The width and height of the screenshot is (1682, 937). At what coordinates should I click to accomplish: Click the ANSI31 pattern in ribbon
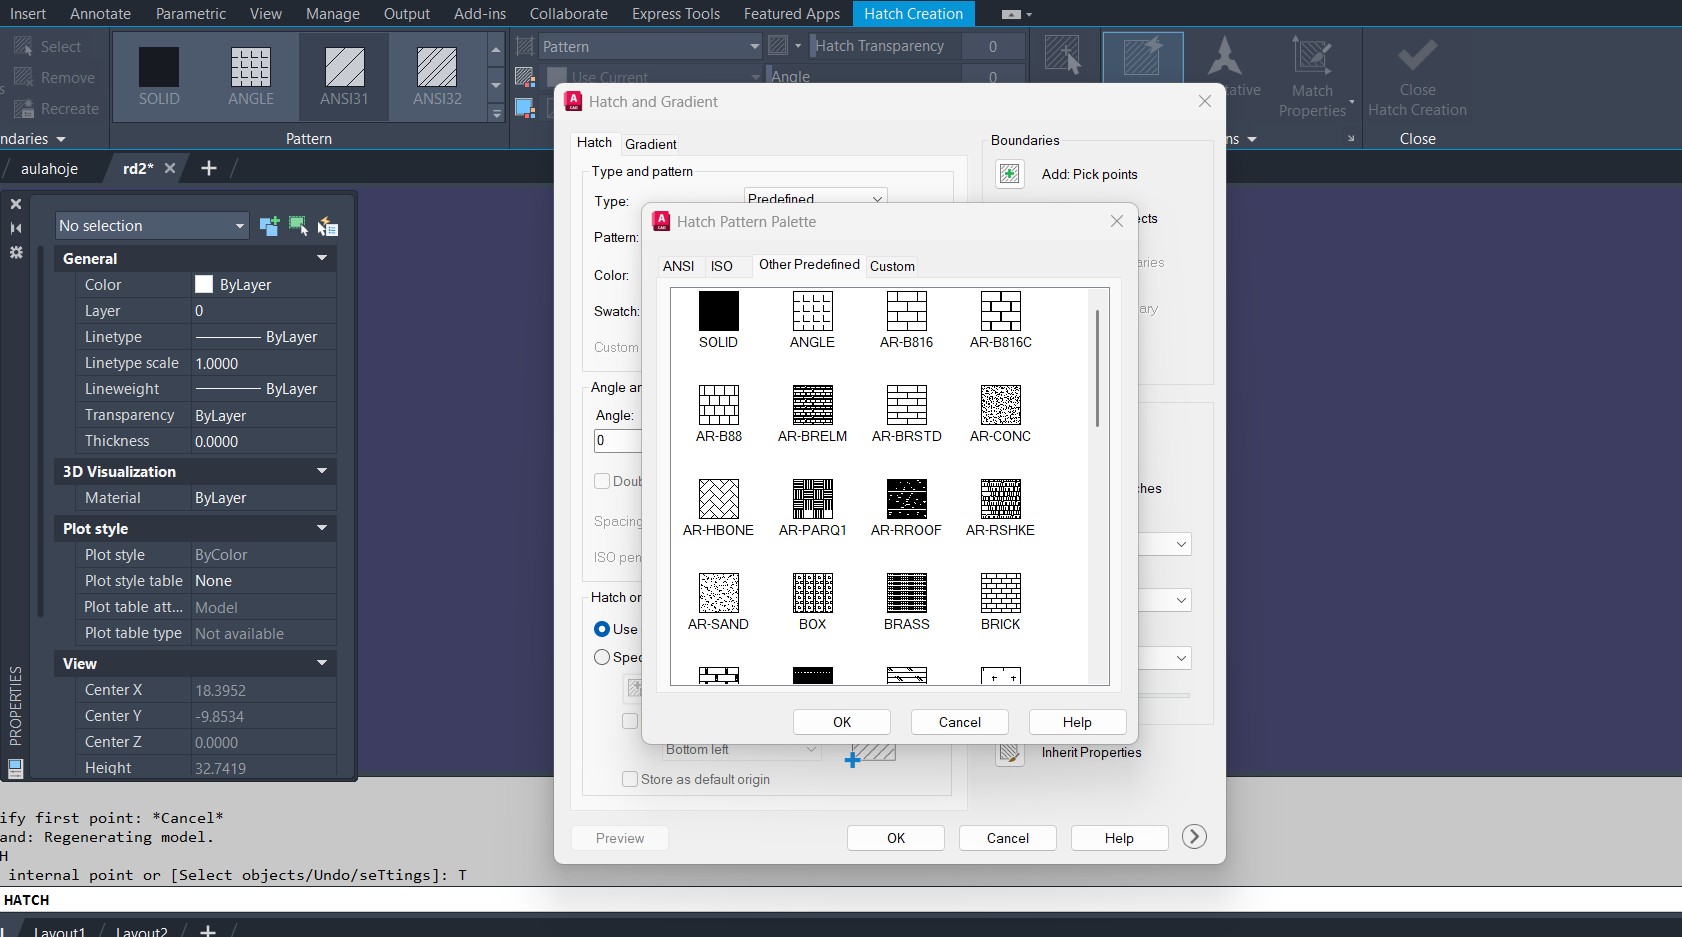pos(344,76)
